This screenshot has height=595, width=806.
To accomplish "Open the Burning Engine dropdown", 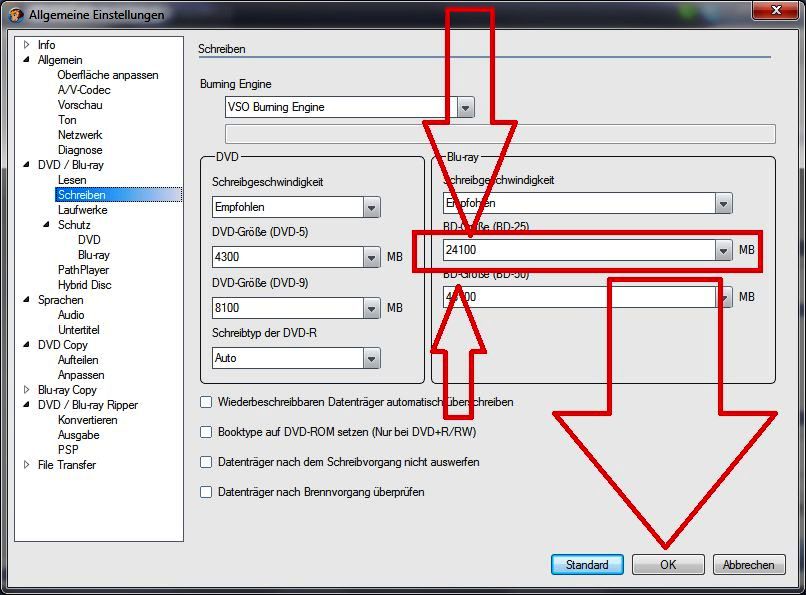I will tap(466, 107).
